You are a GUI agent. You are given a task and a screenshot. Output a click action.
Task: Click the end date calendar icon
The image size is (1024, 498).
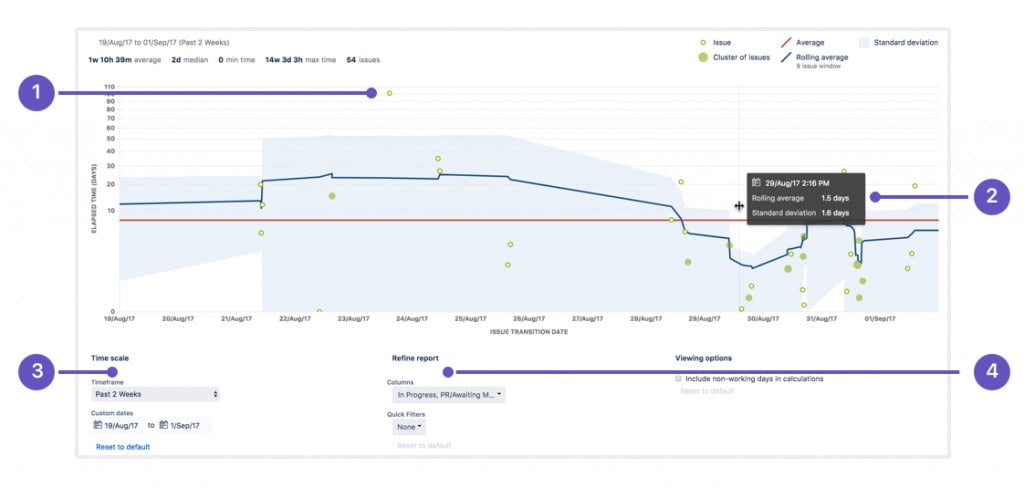(x=163, y=425)
